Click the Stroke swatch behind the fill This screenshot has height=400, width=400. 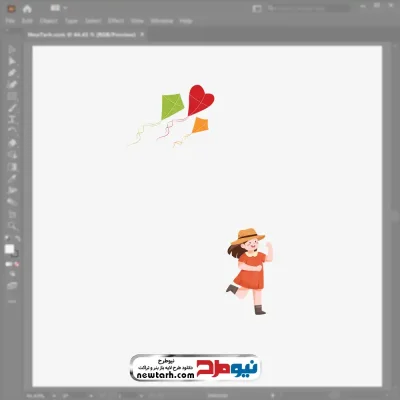[x=16, y=255]
